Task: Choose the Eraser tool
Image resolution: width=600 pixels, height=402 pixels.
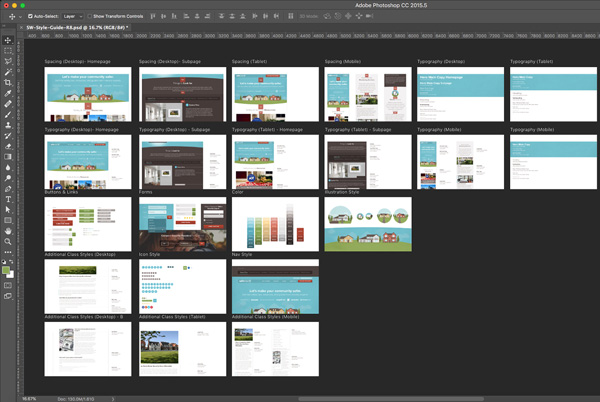Action: coord(8,146)
